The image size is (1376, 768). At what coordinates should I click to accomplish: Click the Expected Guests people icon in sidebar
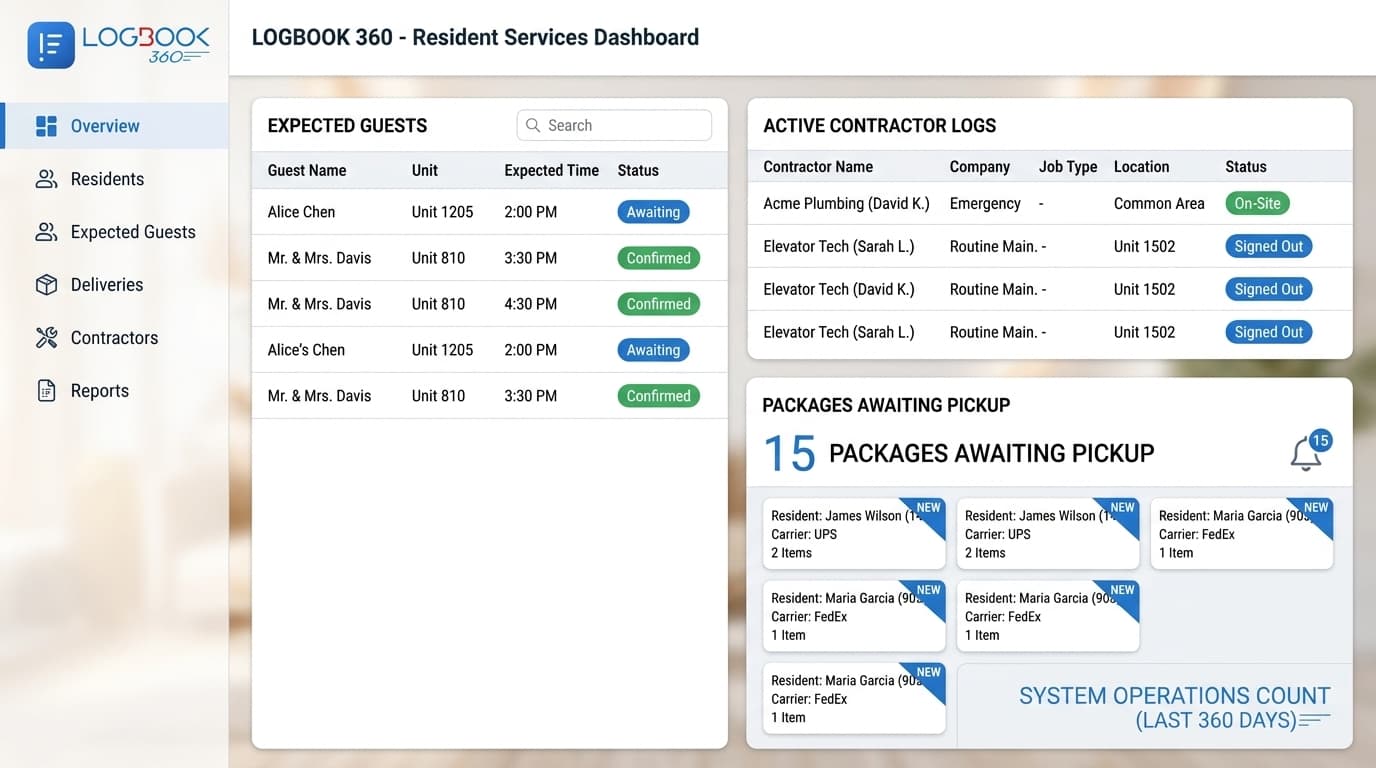pos(46,232)
